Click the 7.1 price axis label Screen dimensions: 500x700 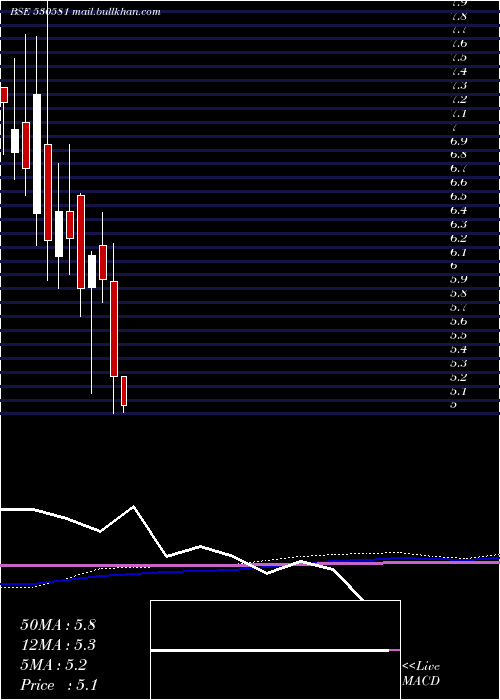point(459,113)
